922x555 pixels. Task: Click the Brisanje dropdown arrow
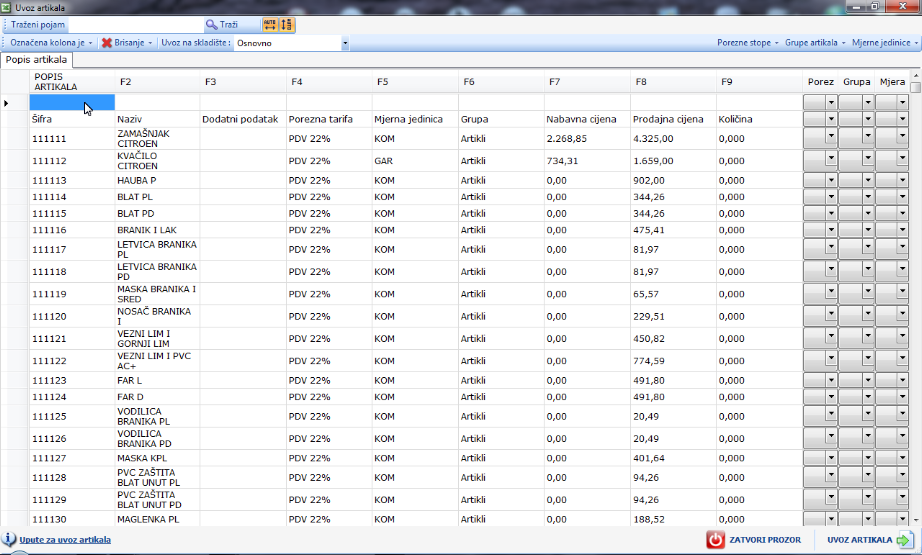tap(150, 43)
